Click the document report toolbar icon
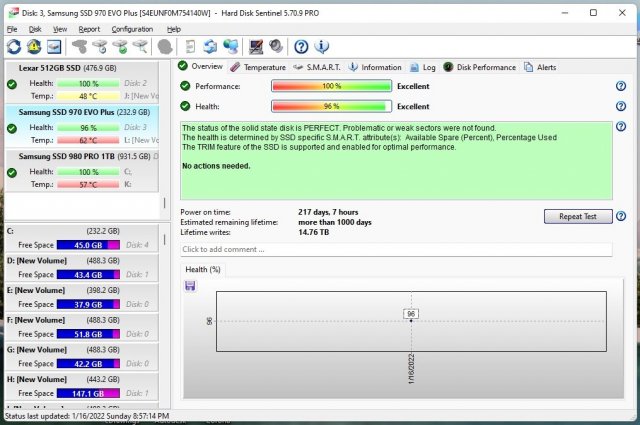 189,47
